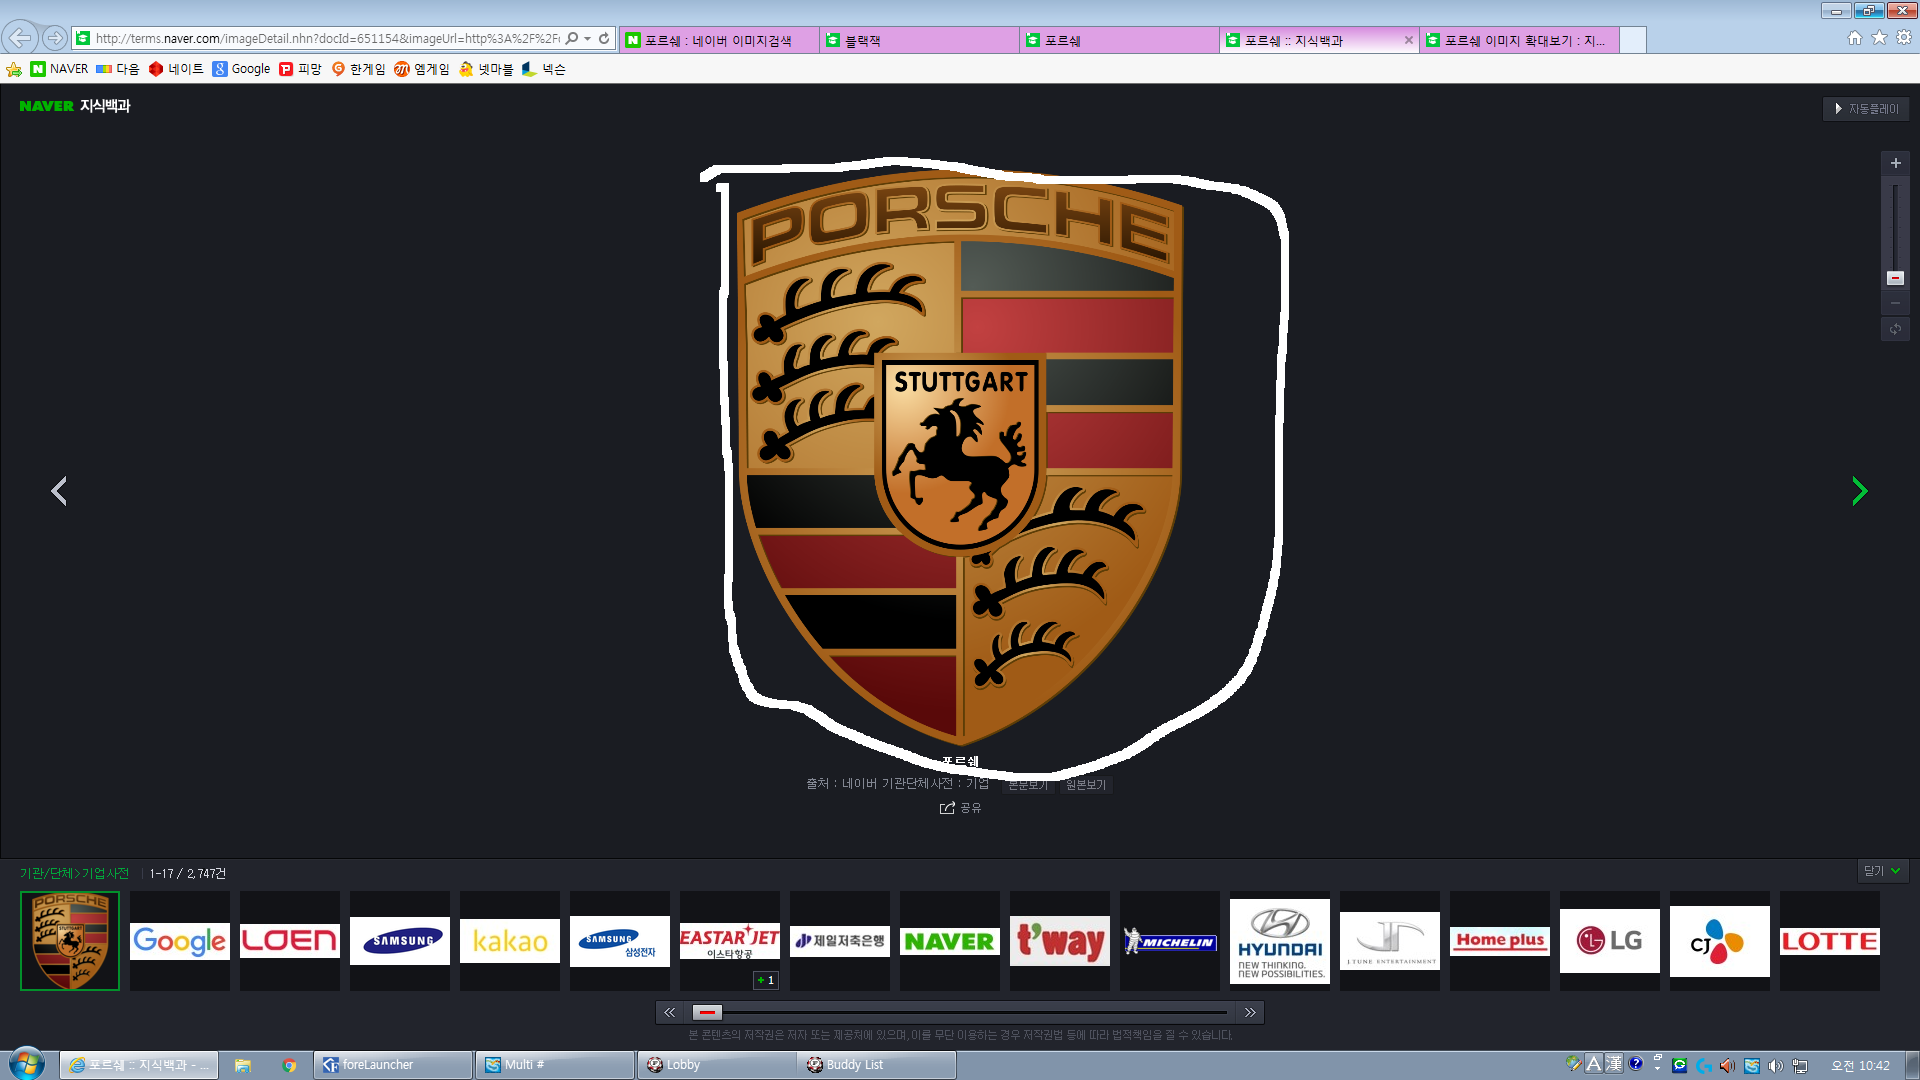Jump to previous thumbnails with « button
This screenshot has height=1080, width=1920.
tap(670, 1012)
